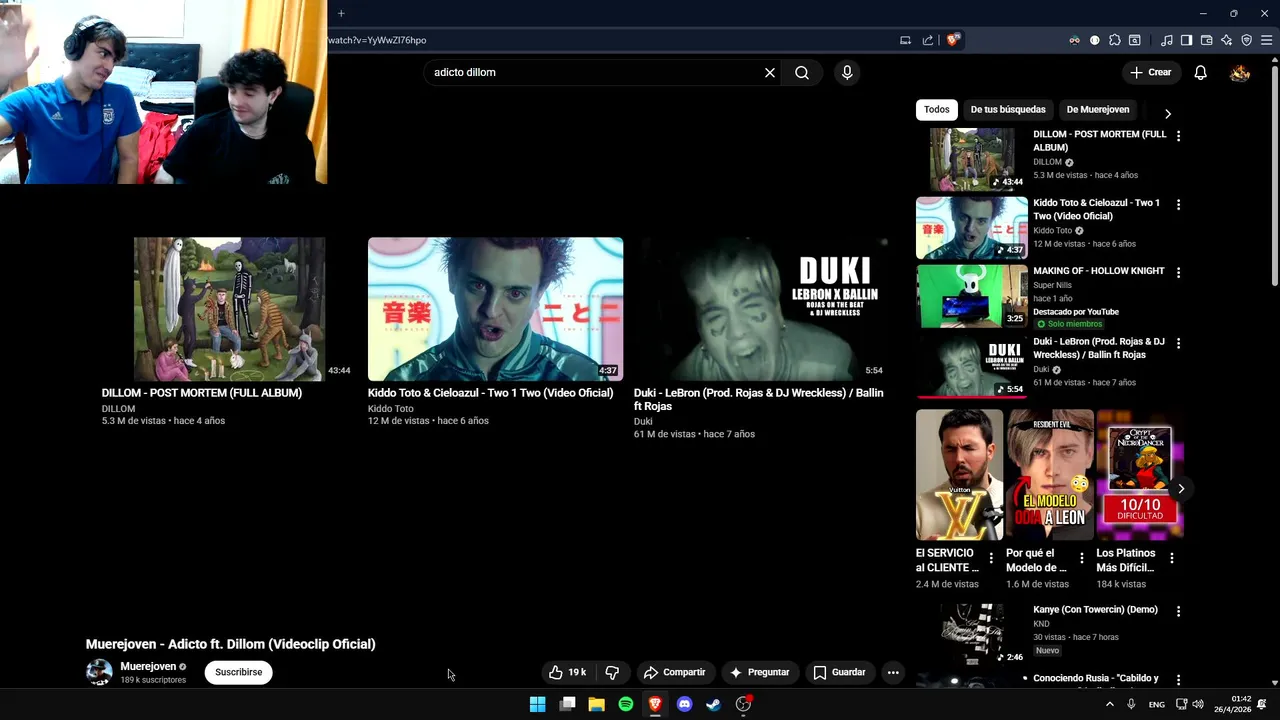This screenshot has width=1280, height=720.
Task: Open options for sidebar Kiddo Toto video
Action: [1178, 204]
